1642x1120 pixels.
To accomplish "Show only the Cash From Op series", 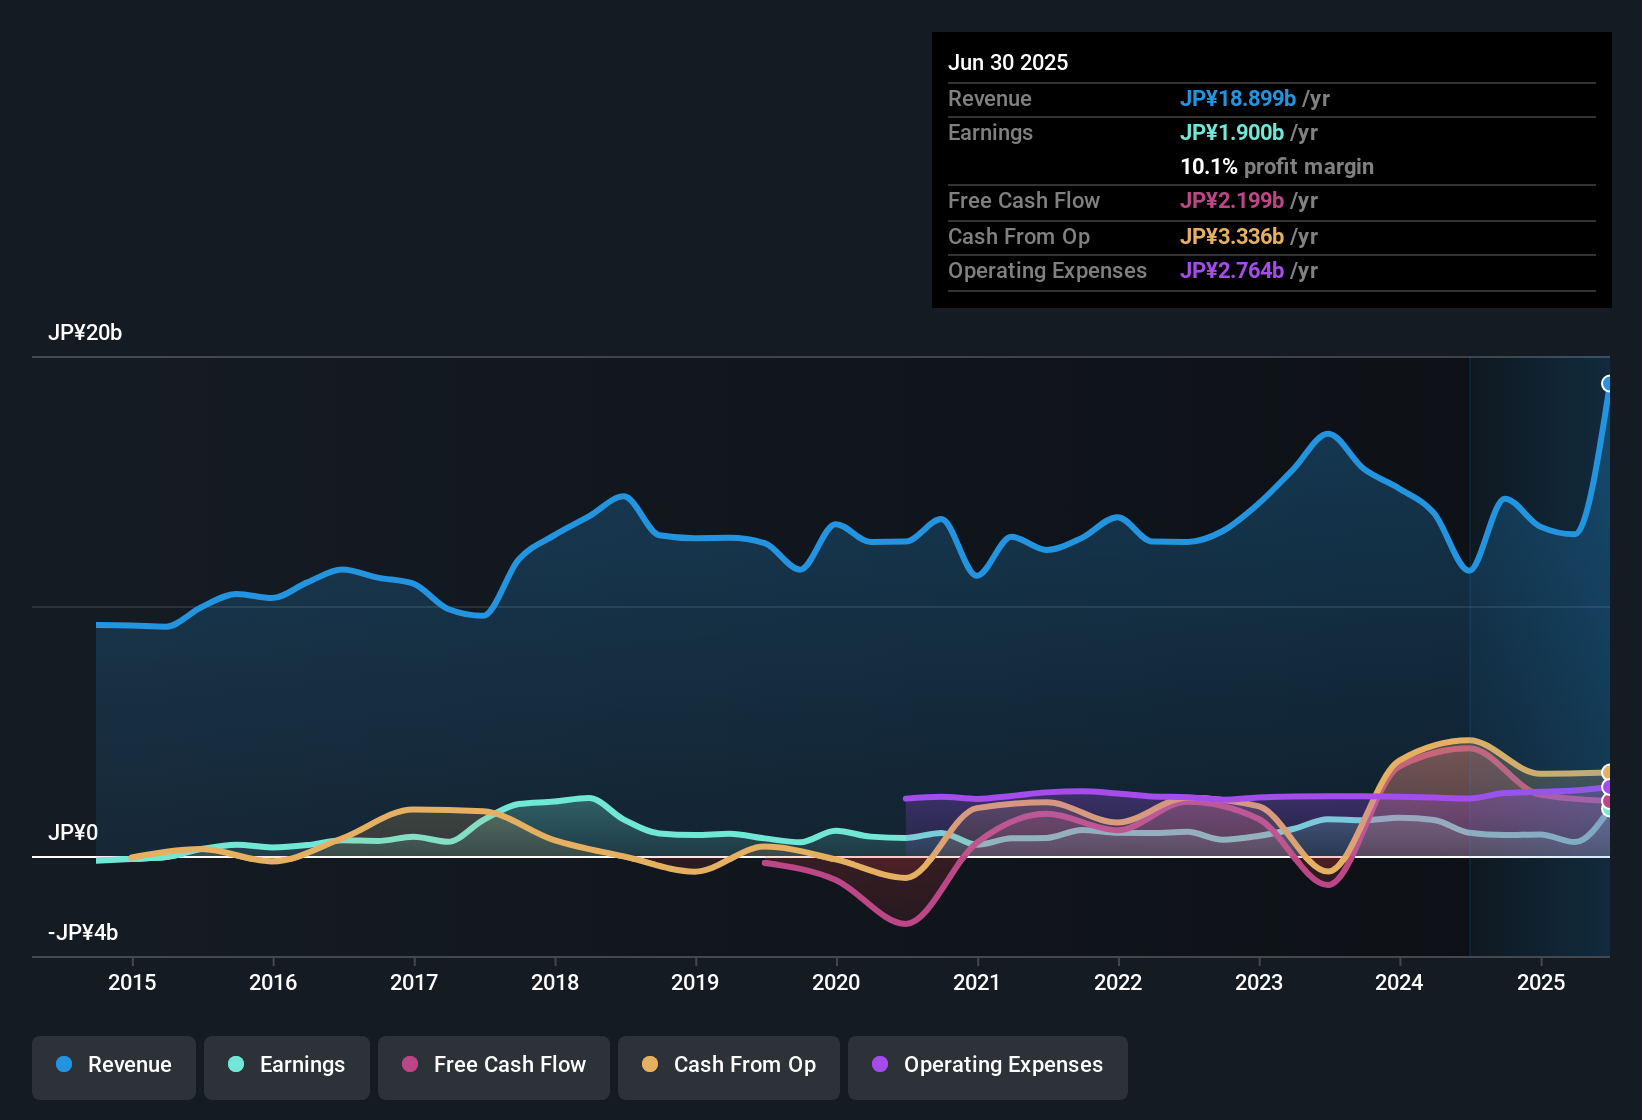I will click(x=728, y=1066).
